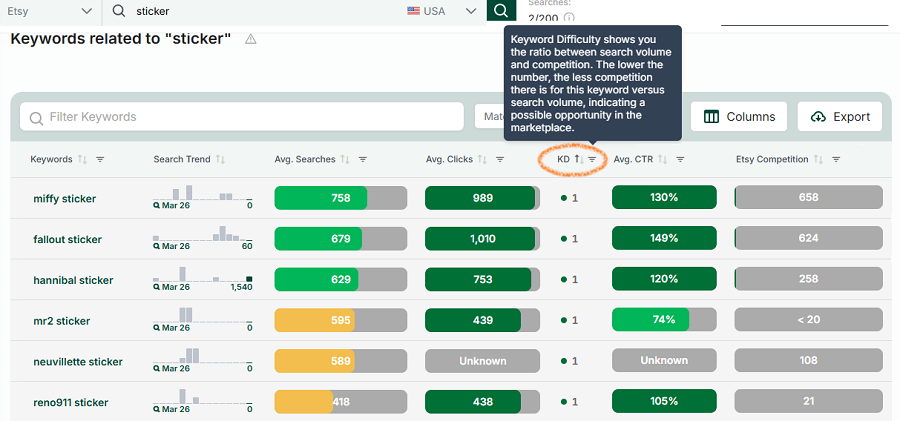Screen dimensions: 900x421
Task: Click the '< 20' competition value
Action: tap(808, 319)
